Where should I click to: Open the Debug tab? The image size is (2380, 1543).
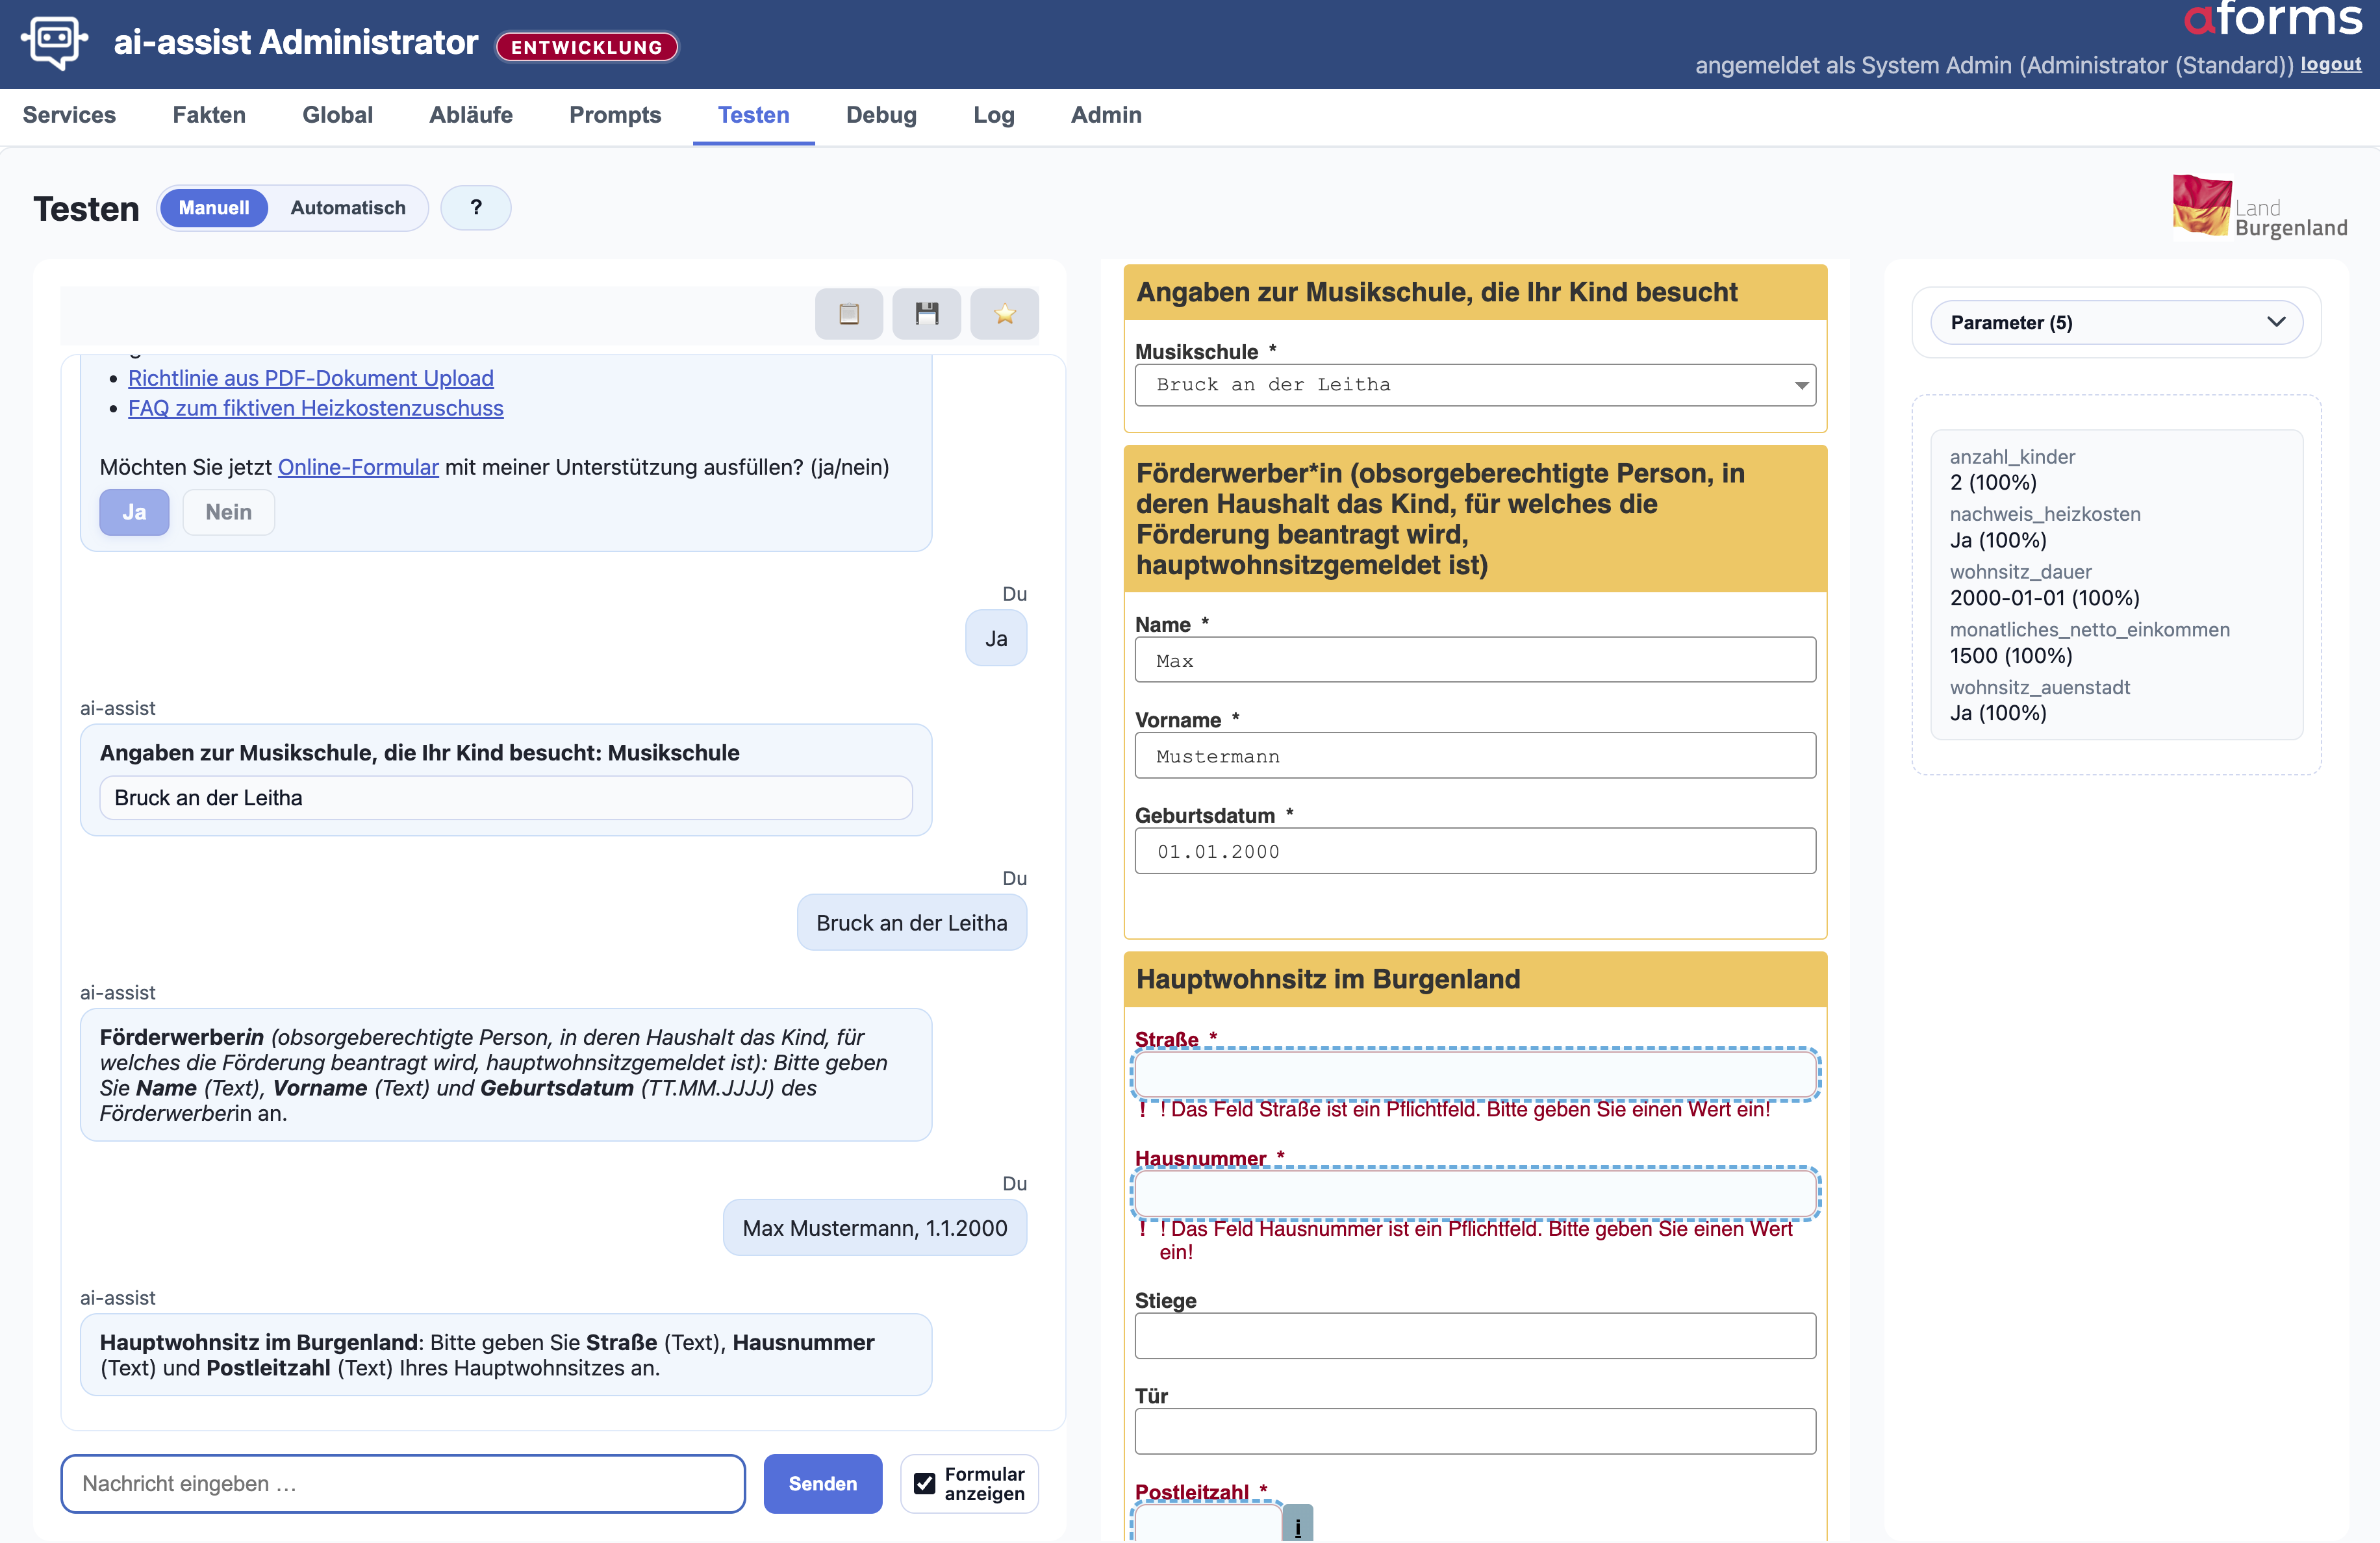click(x=881, y=115)
